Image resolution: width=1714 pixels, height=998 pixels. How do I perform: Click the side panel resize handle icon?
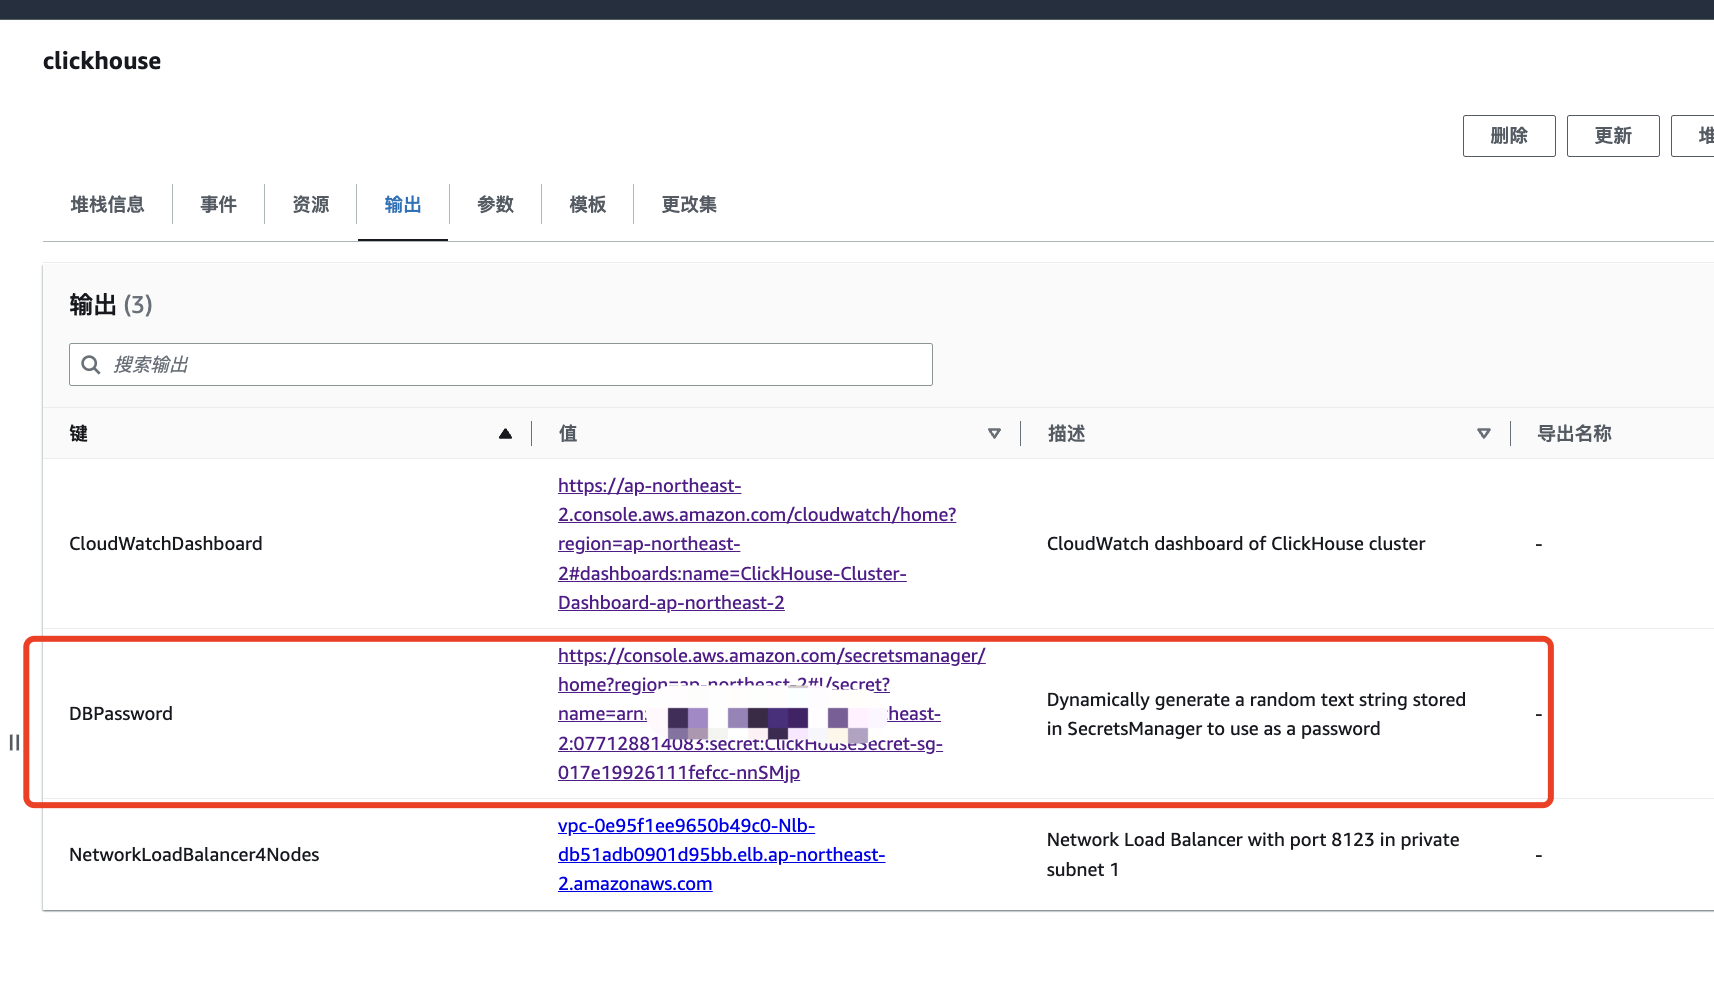pyautogui.click(x=14, y=742)
